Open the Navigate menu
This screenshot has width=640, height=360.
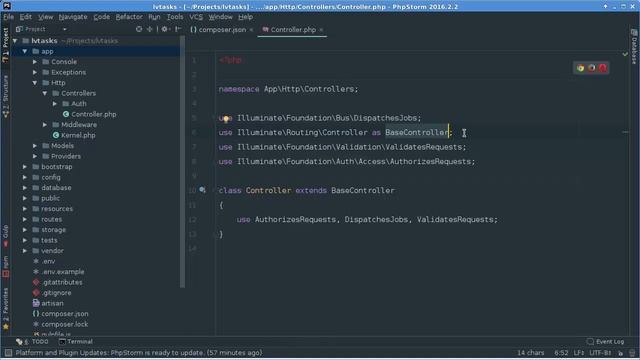click(73, 17)
